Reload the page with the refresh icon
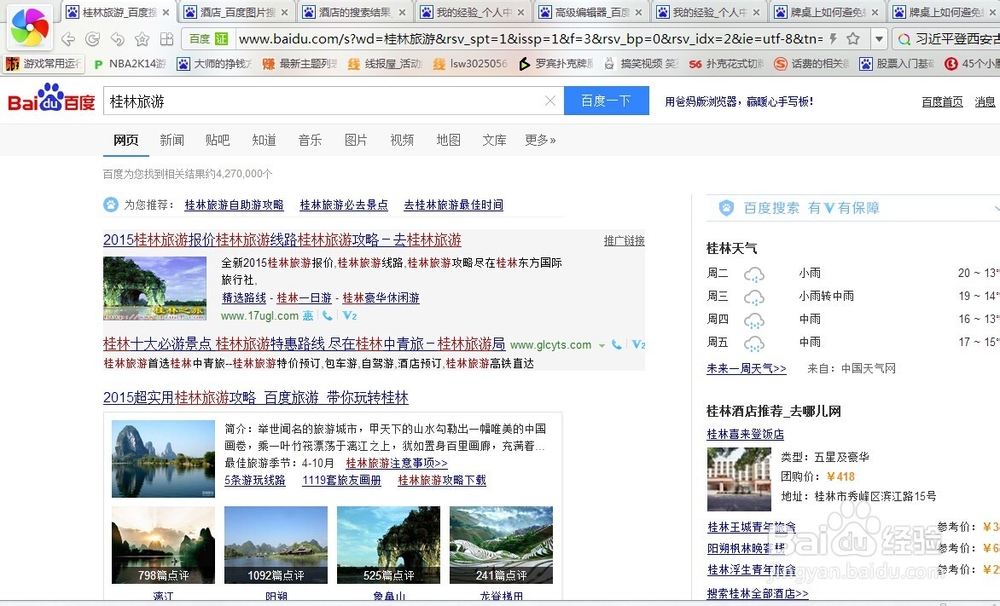Image resolution: width=1000 pixels, height=606 pixels. (92, 39)
